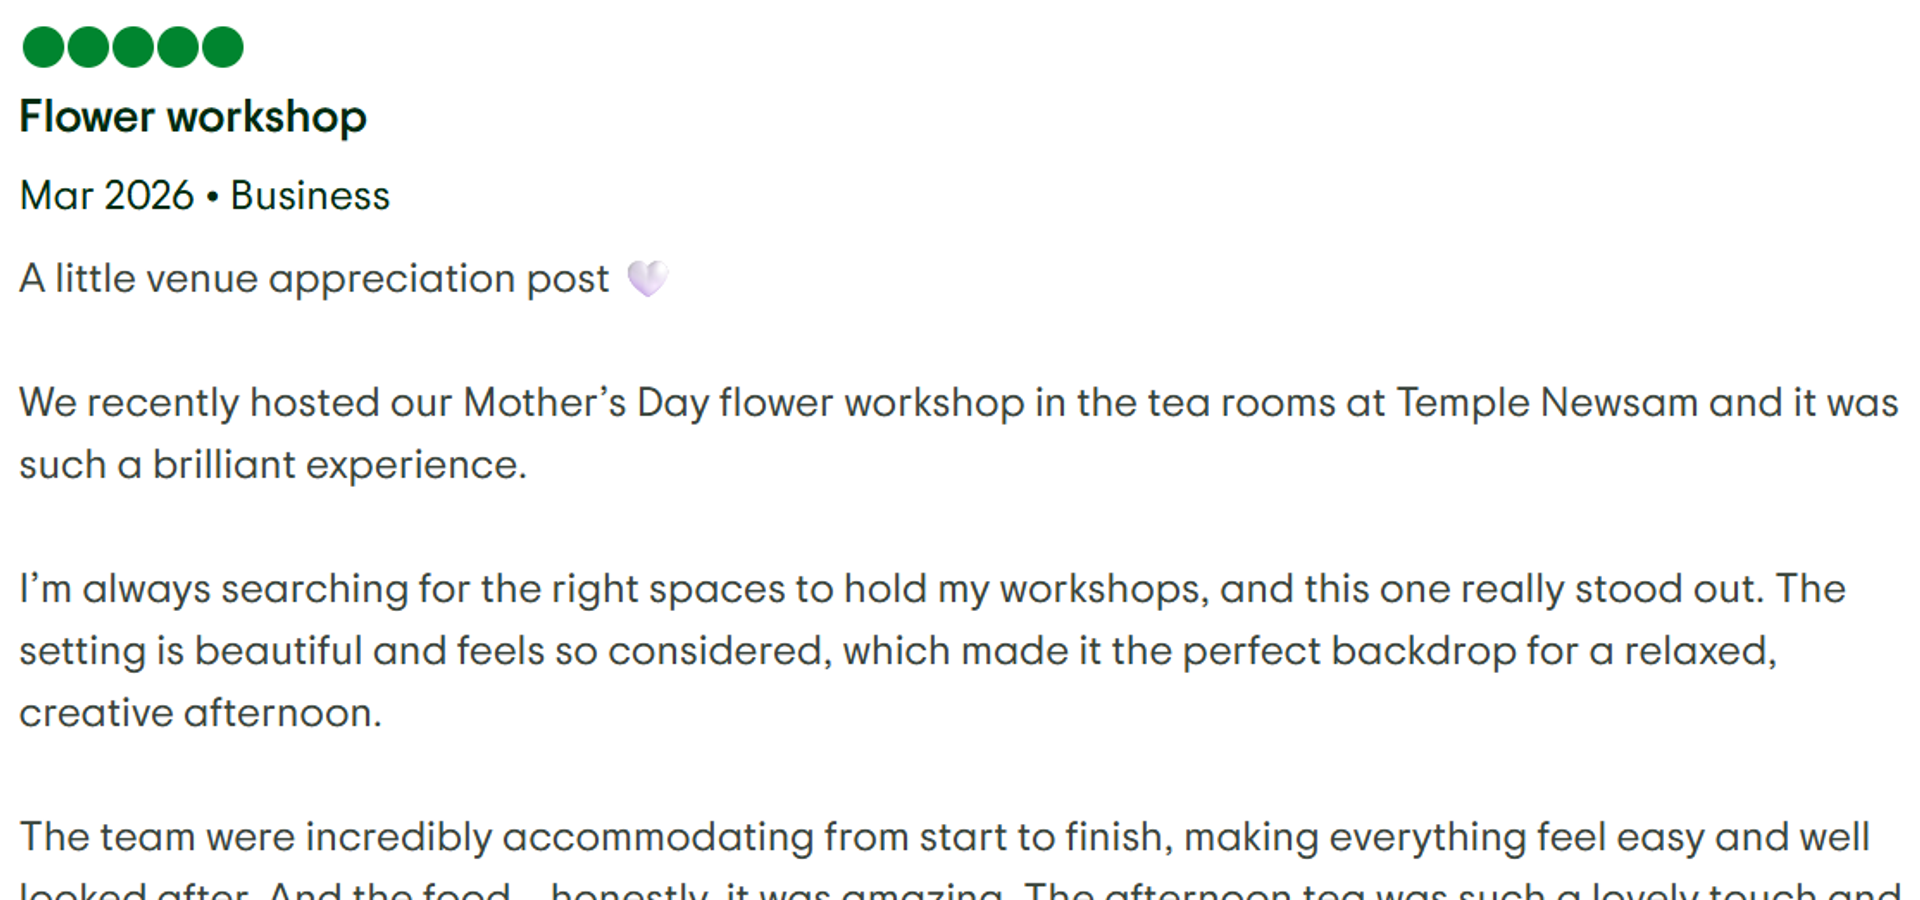The height and width of the screenshot is (900, 1920).
Task: Click the first green rating bubble
Action: click(x=43, y=47)
